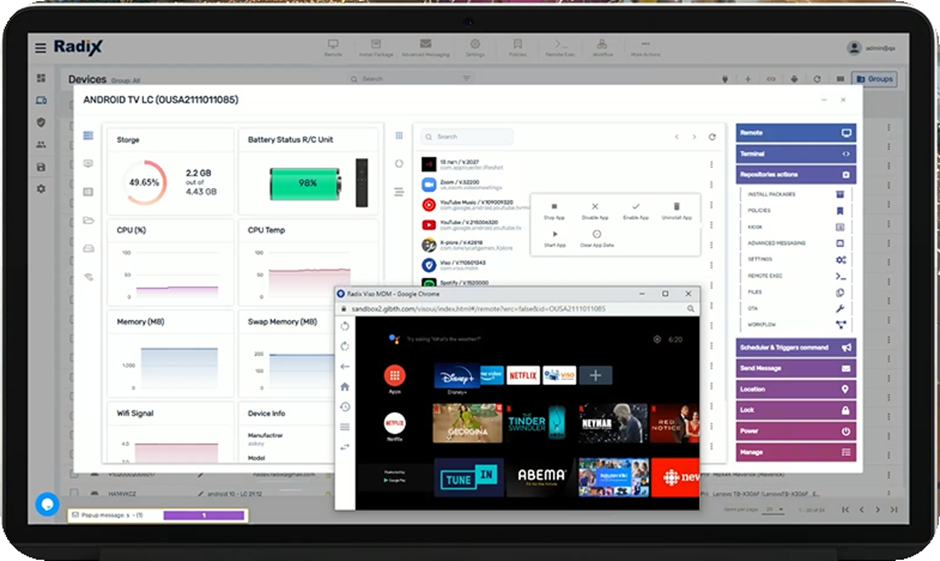Select REMOTE EXEC from repository actions
The width and height of the screenshot is (940, 561).
(765, 275)
